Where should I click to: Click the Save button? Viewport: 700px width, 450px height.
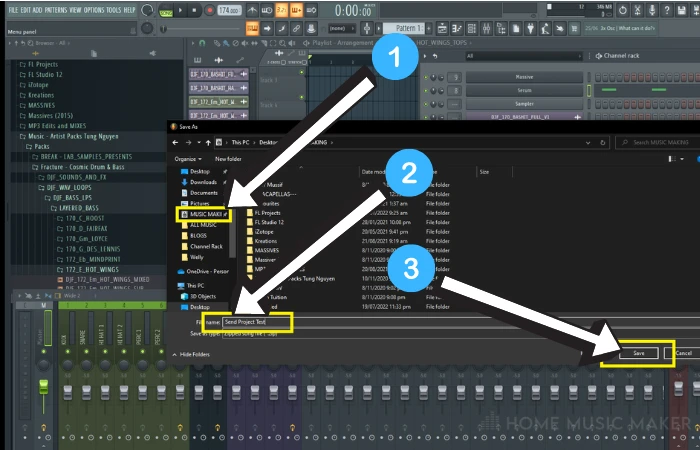(639, 353)
